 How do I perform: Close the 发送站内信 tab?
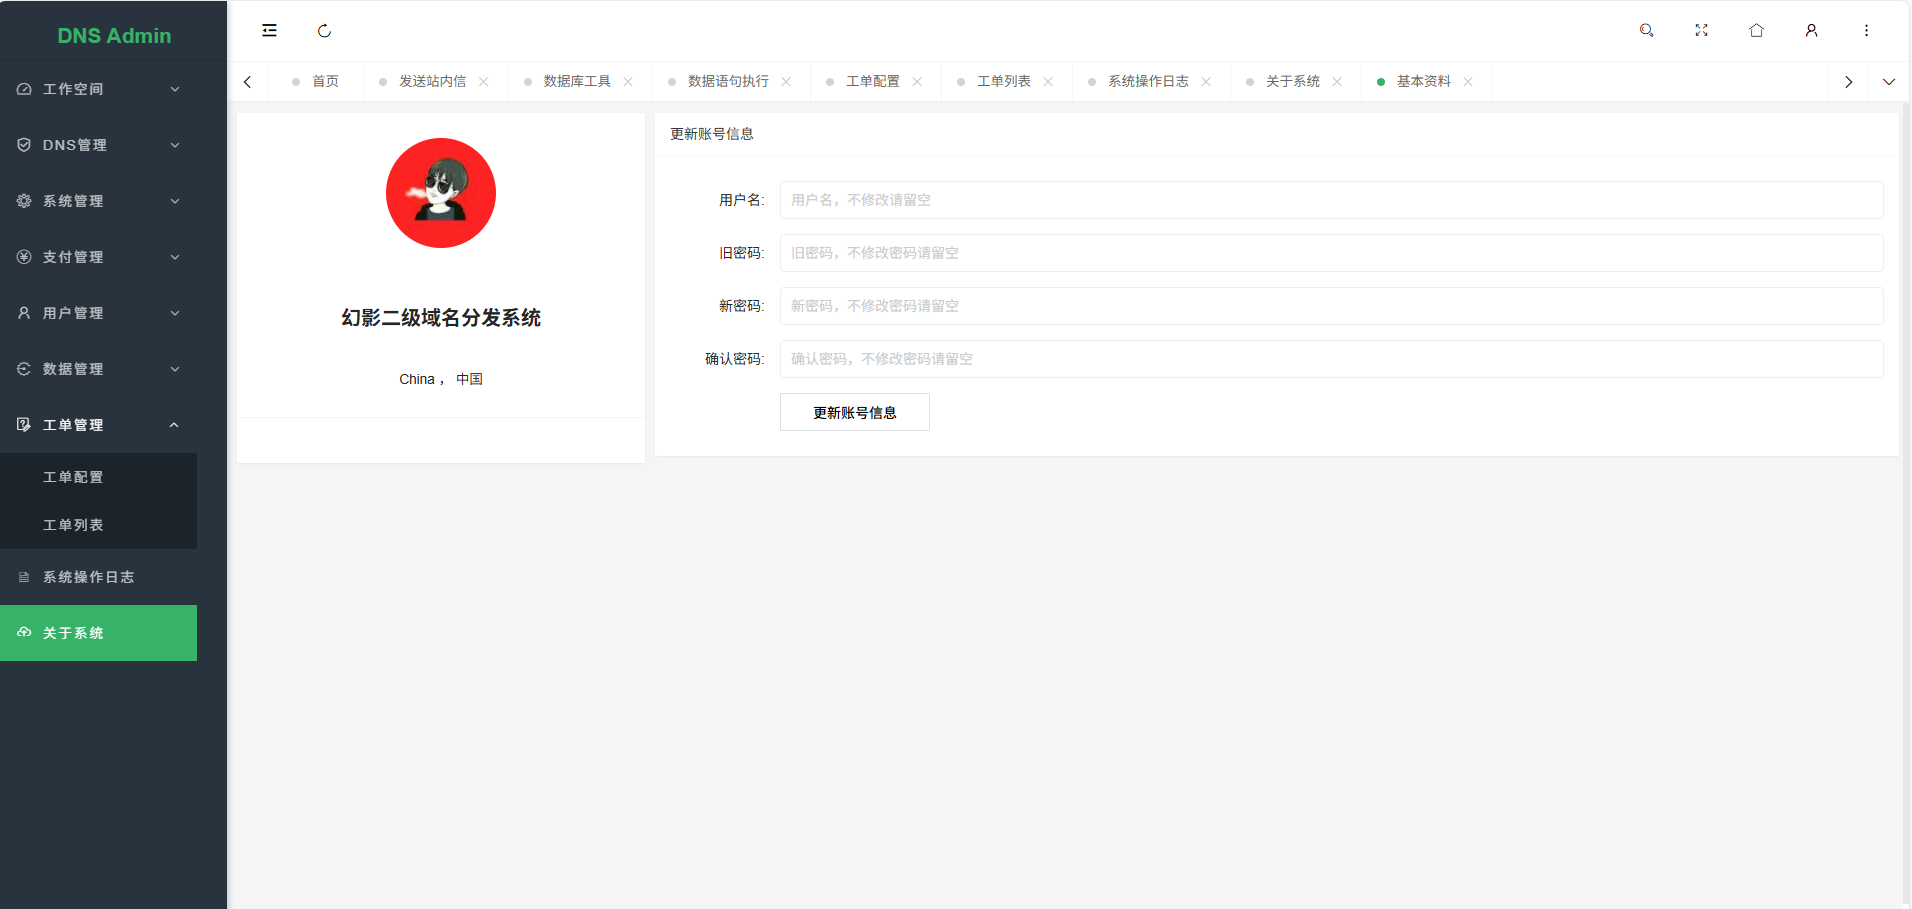(485, 81)
